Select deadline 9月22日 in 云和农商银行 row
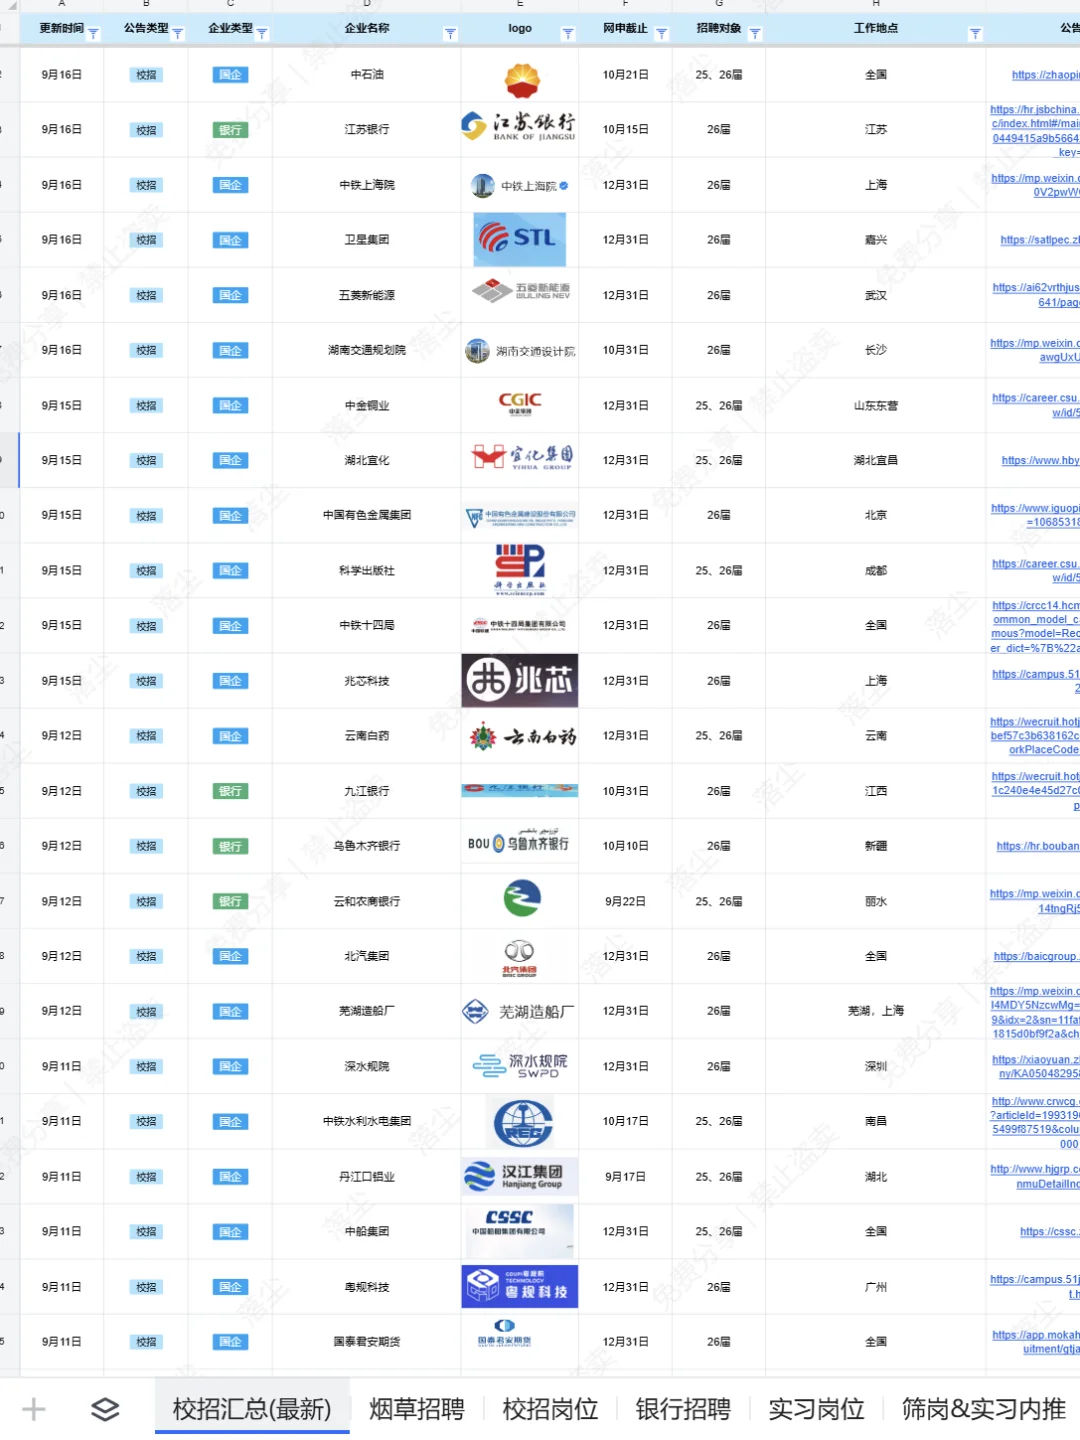Viewport: 1080px width, 1440px height. click(x=626, y=901)
